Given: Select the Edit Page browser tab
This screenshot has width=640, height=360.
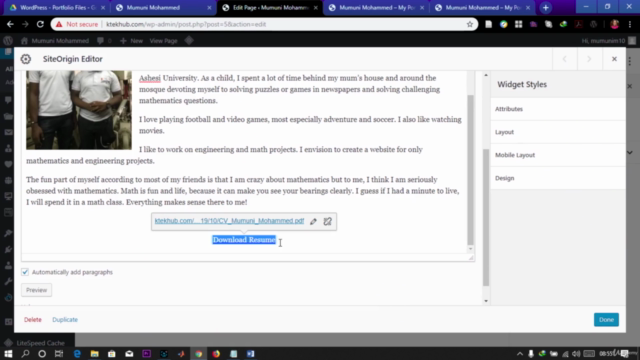Looking at the screenshot, I should pos(270,7).
